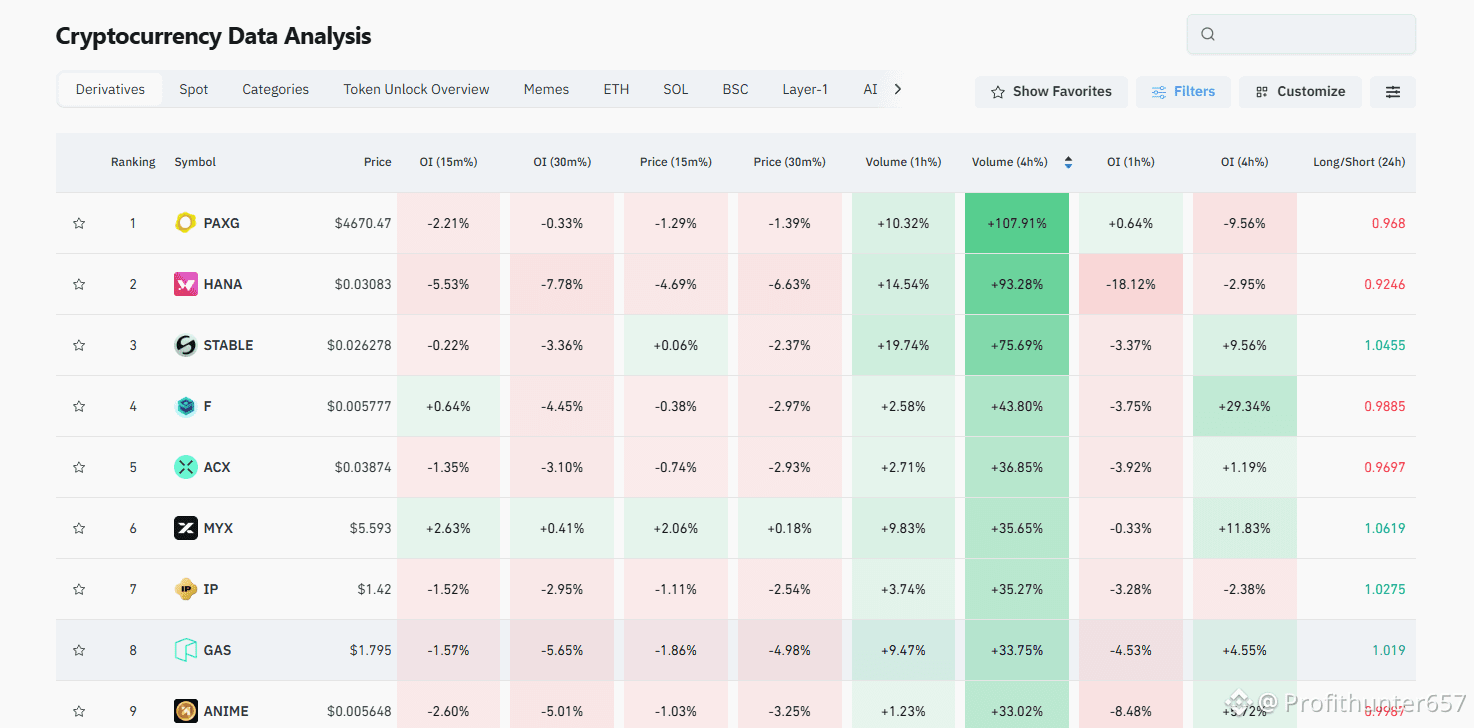
Task: Click the GAS coin icon
Action: (x=185, y=650)
